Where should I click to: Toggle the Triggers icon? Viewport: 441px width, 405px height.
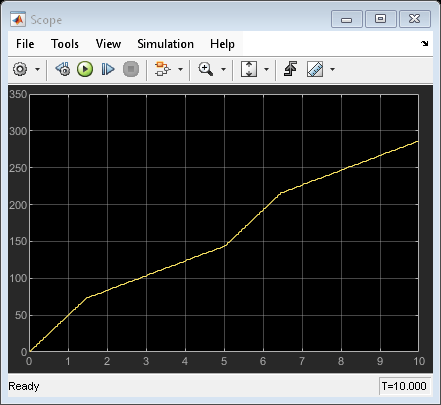(290, 69)
